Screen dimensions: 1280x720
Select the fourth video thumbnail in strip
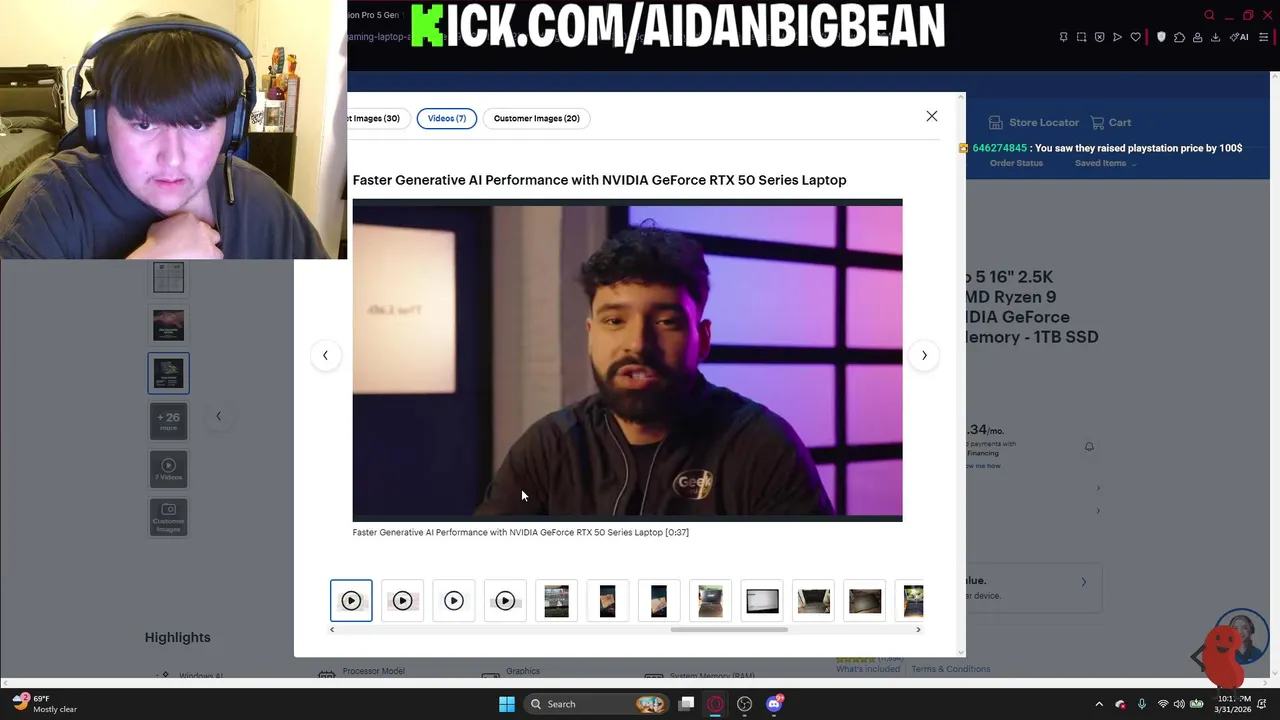coord(505,601)
